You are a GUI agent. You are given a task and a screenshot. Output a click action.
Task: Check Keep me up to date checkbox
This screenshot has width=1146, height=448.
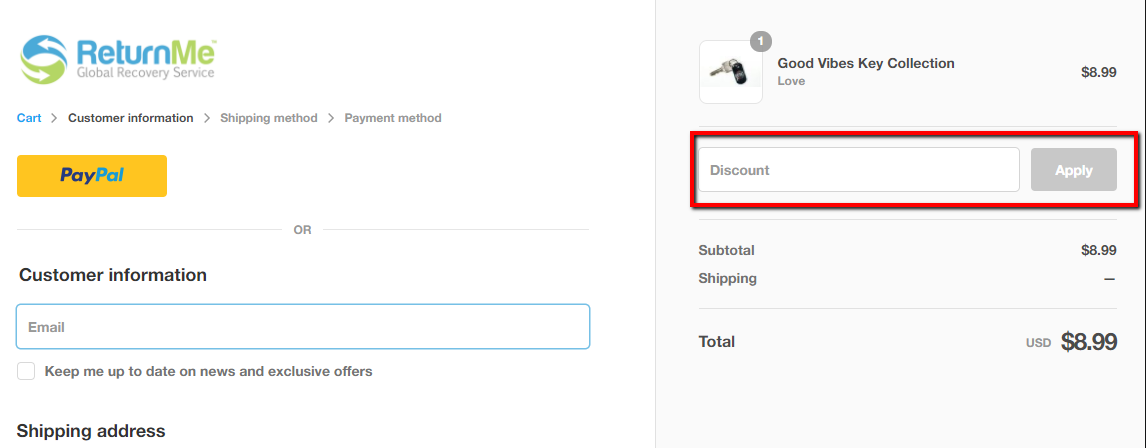coord(26,372)
